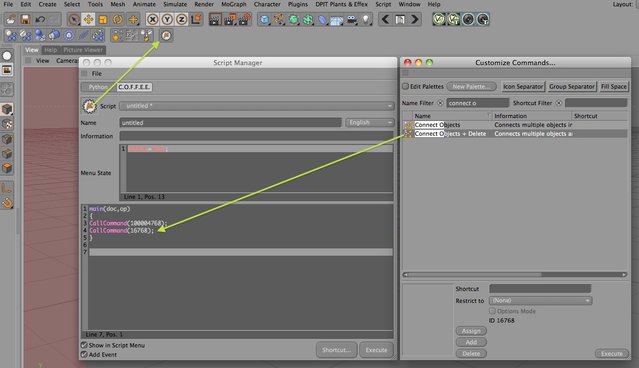Viewport: 639px width, 368px height.
Task: Toggle the Options Mode checkbox
Action: click(x=492, y=311)
